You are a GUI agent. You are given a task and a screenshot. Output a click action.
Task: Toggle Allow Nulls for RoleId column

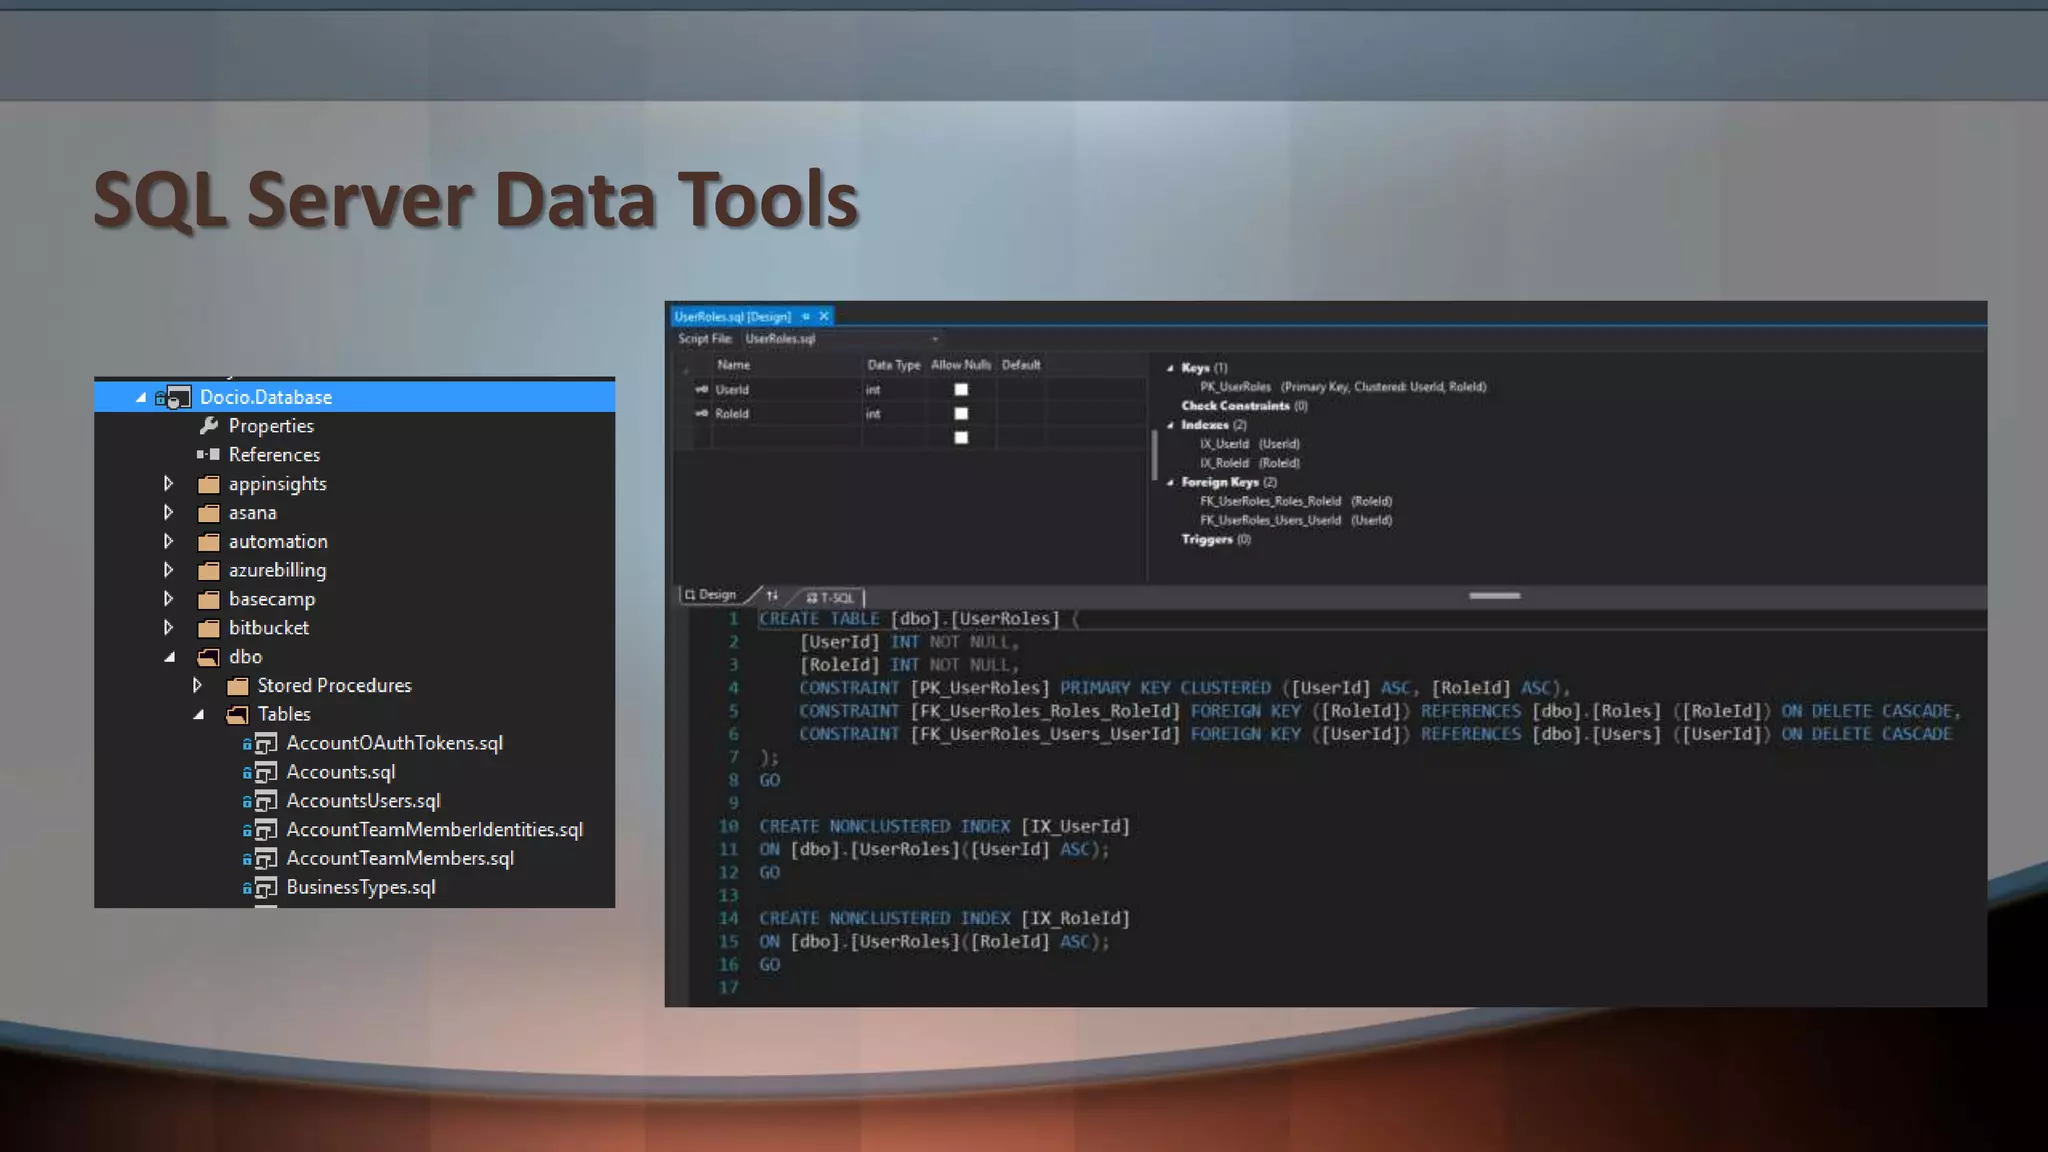coord(961,413)
